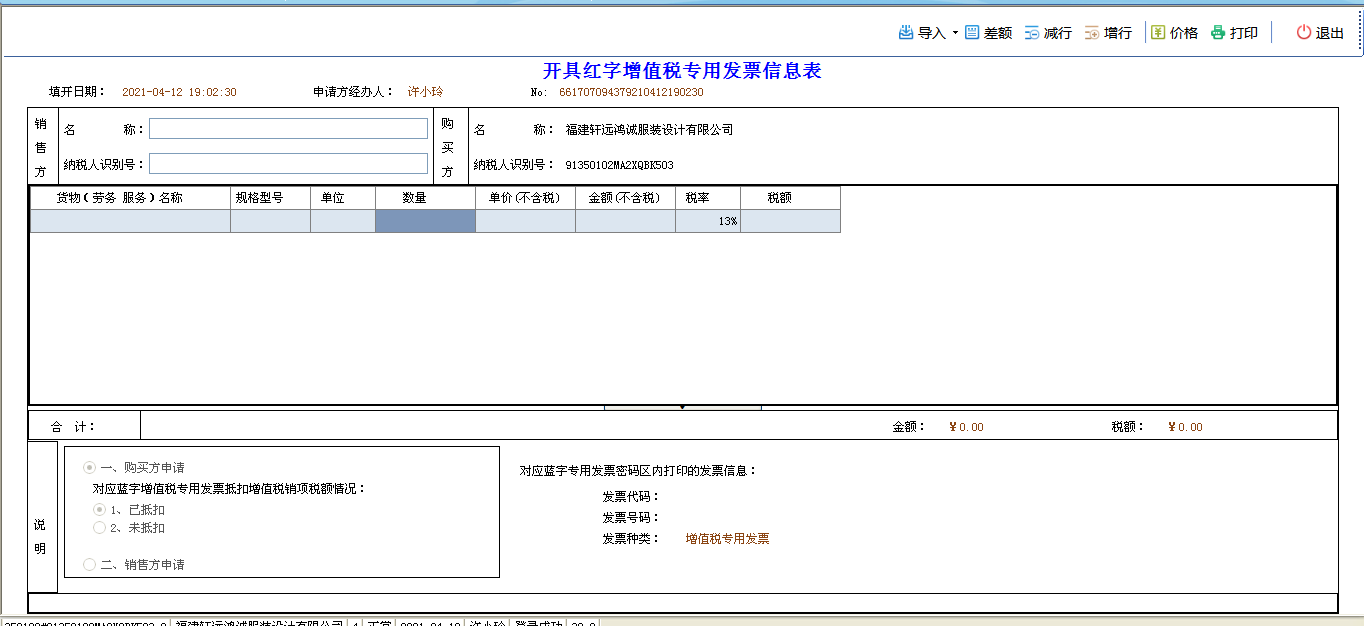Viewport: 1364px width, 626px height.
Task: Click the 货物(劳务 服务)名称 cell in first row
Action: tap(130, 221)
